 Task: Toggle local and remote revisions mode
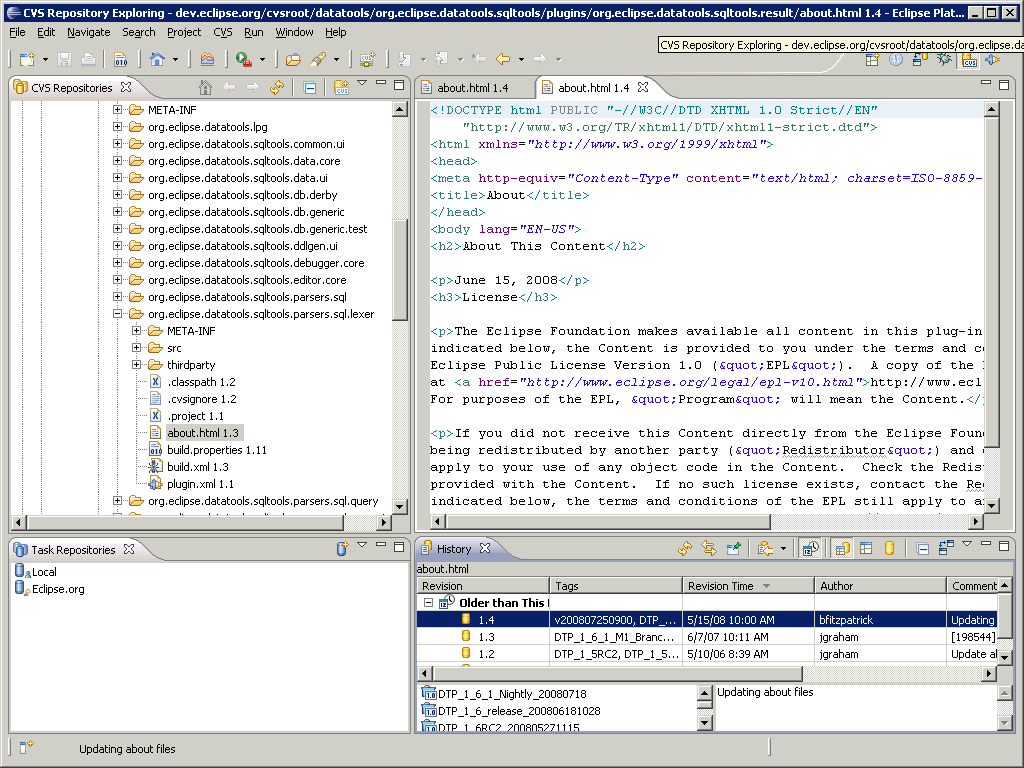[842, 548]
